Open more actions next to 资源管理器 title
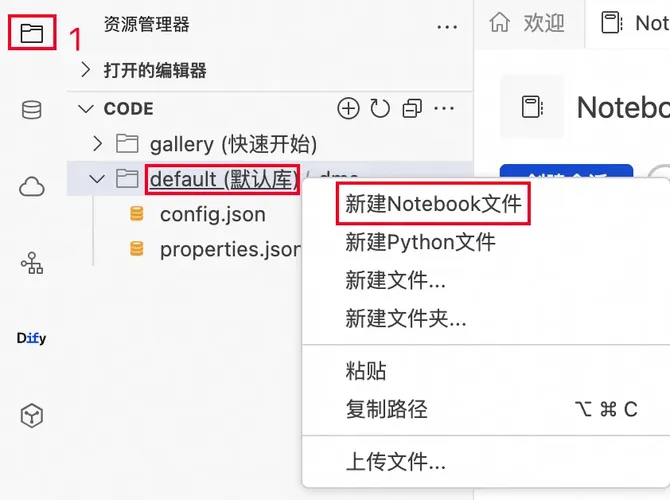The height and width of the screenshot is (500, 670). point(445,25)
